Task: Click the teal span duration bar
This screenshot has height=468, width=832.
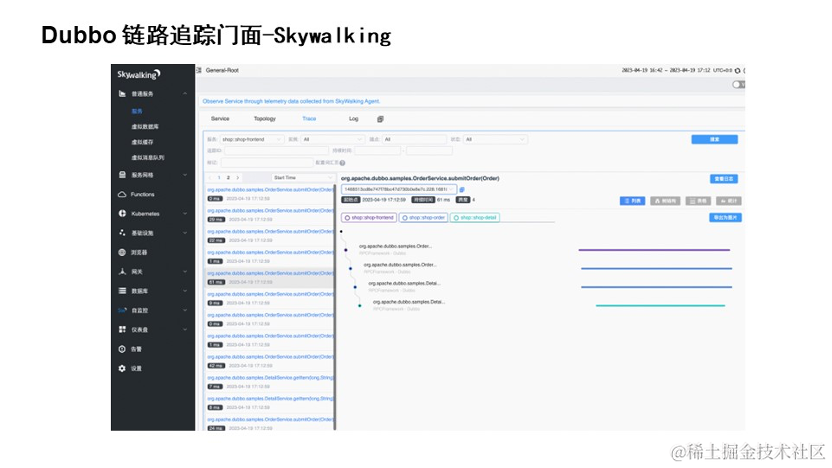Action: pyautogui.click(x=660, y=306)
